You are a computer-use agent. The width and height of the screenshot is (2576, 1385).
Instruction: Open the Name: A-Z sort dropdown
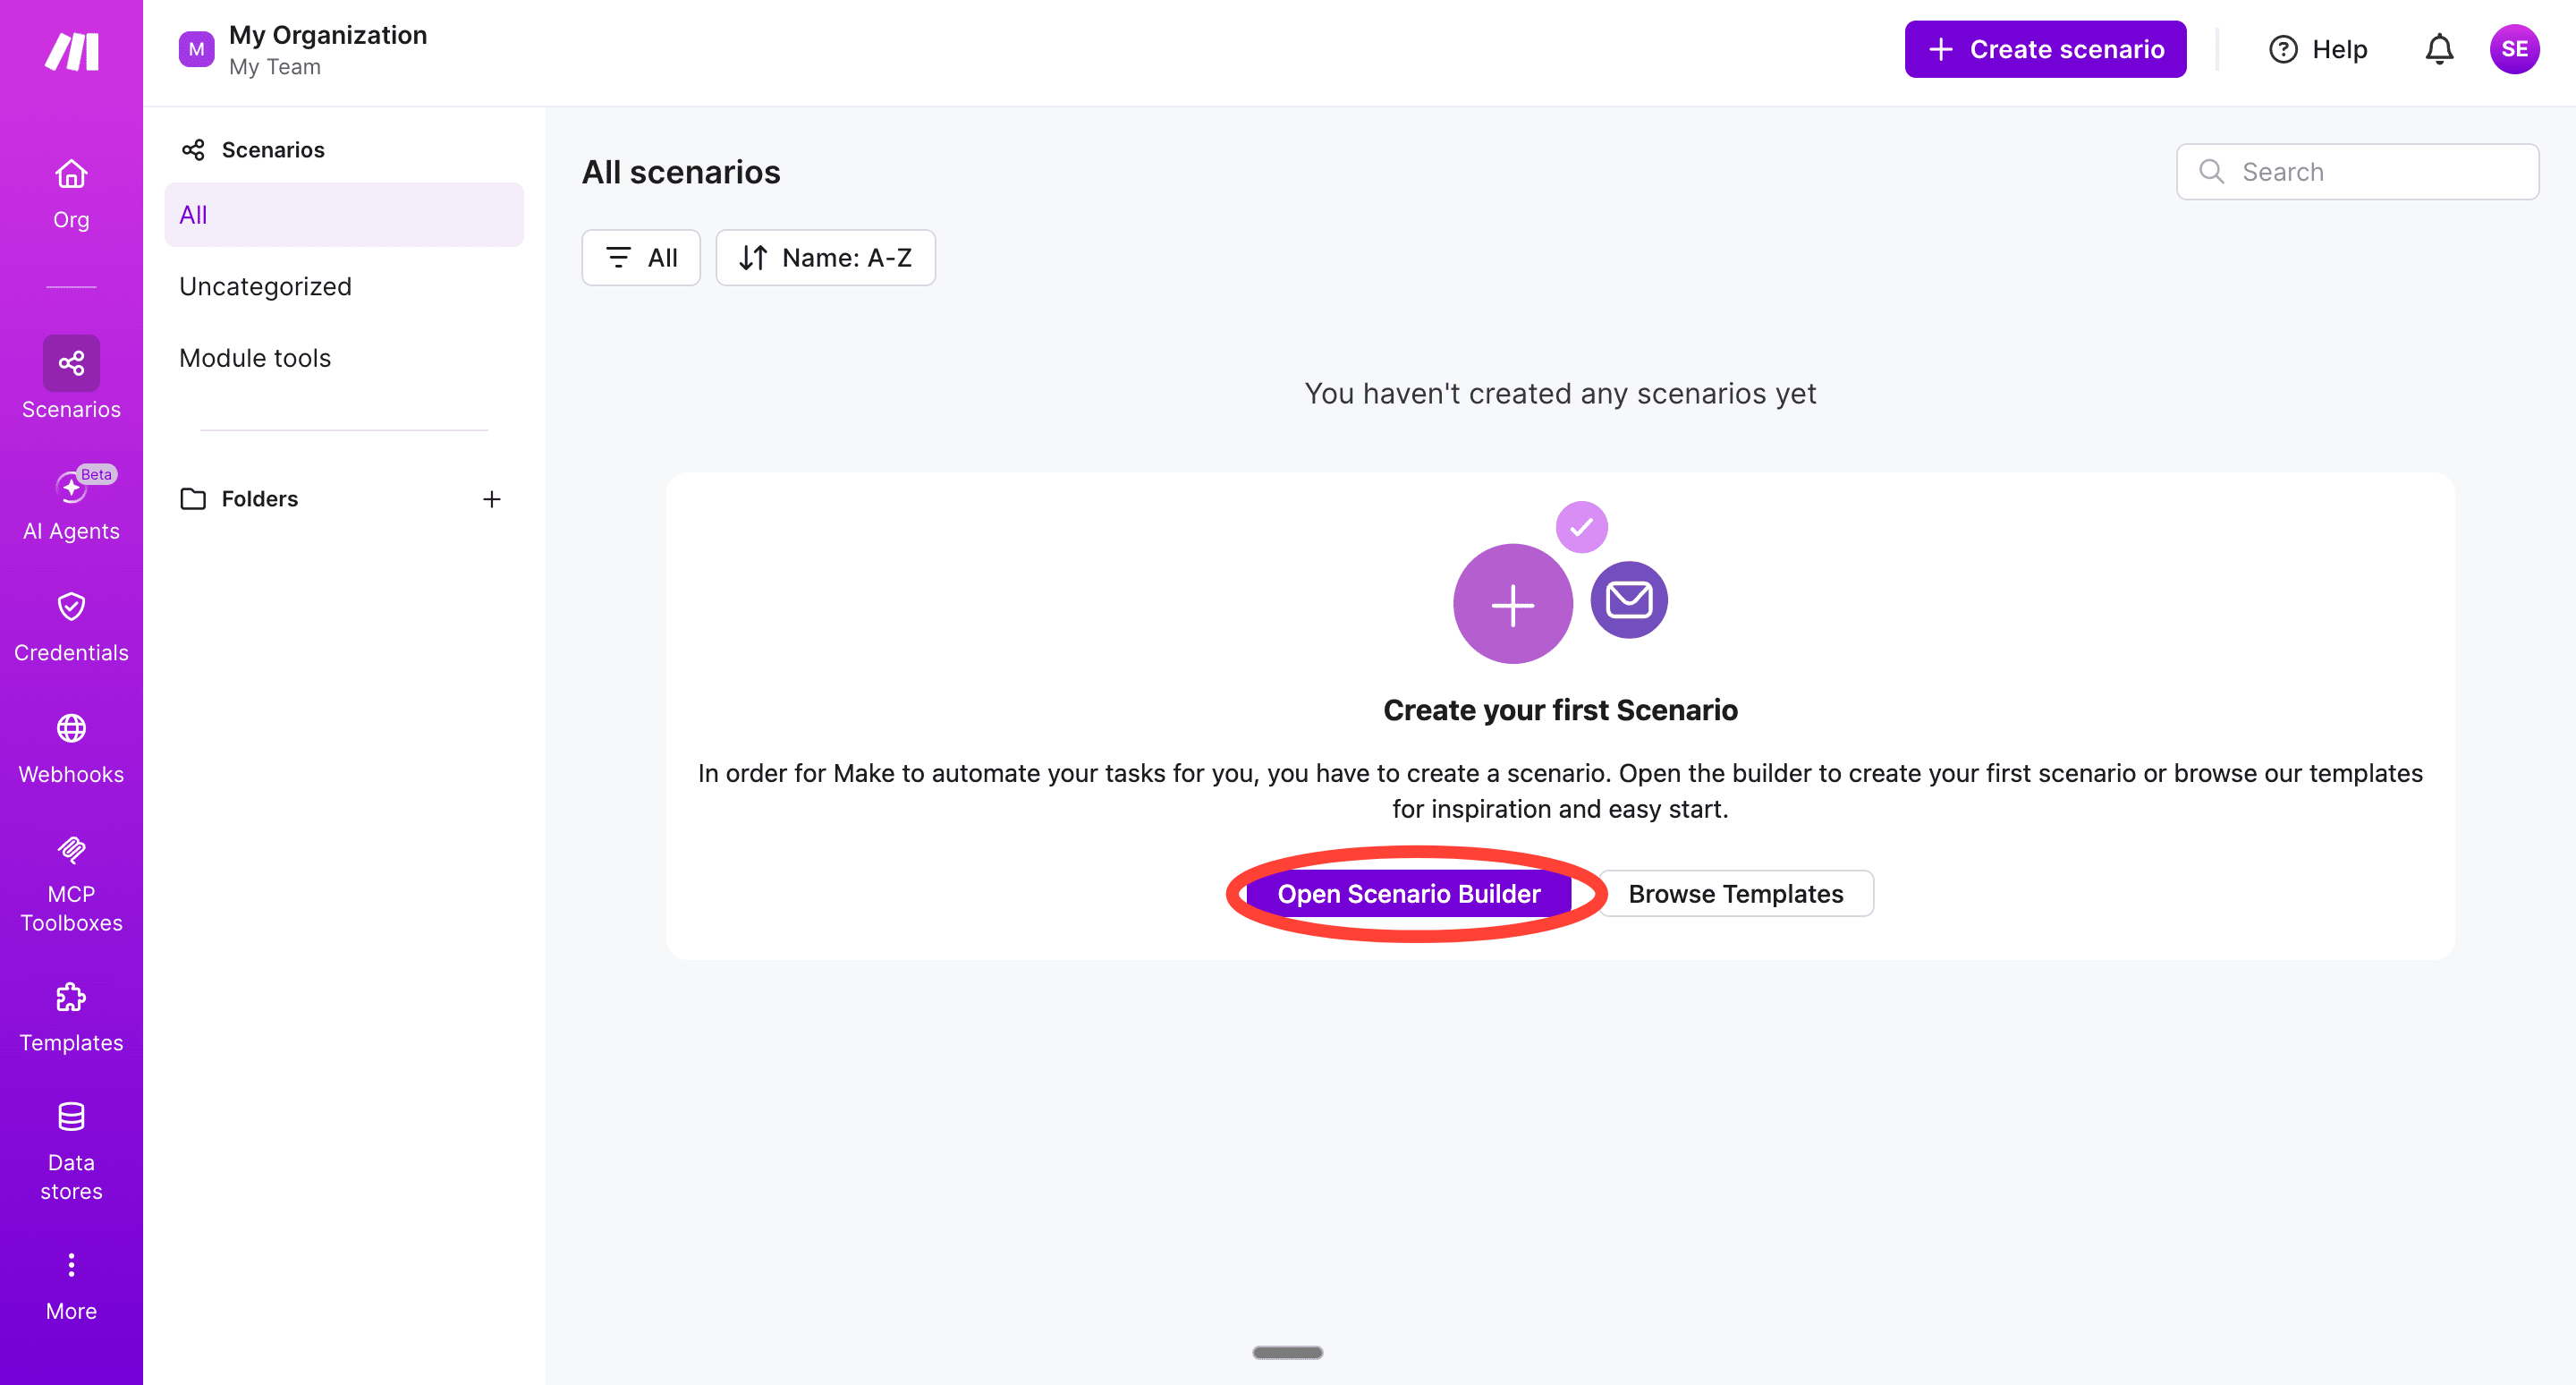tap(825, 258)
